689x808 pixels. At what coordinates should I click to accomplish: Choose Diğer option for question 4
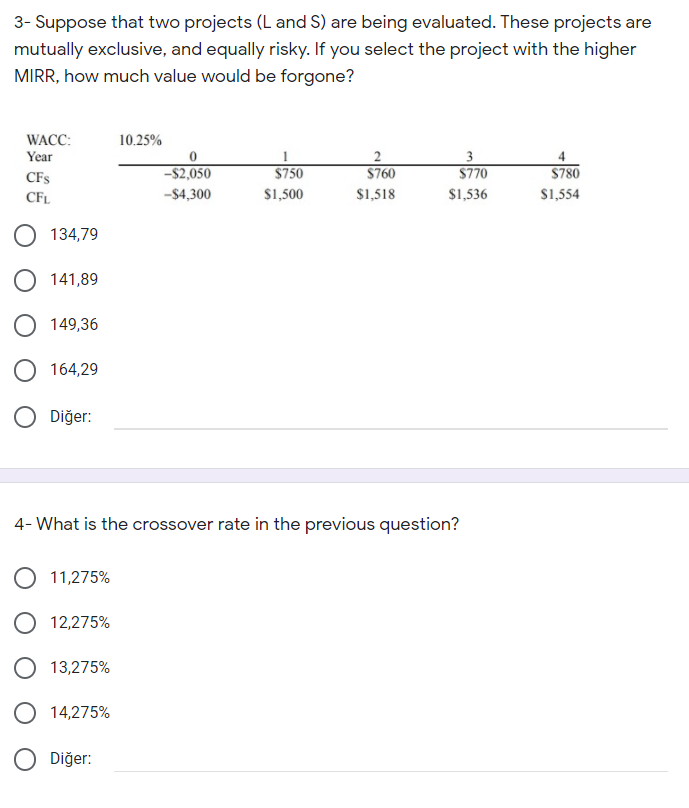coord(24,758)
